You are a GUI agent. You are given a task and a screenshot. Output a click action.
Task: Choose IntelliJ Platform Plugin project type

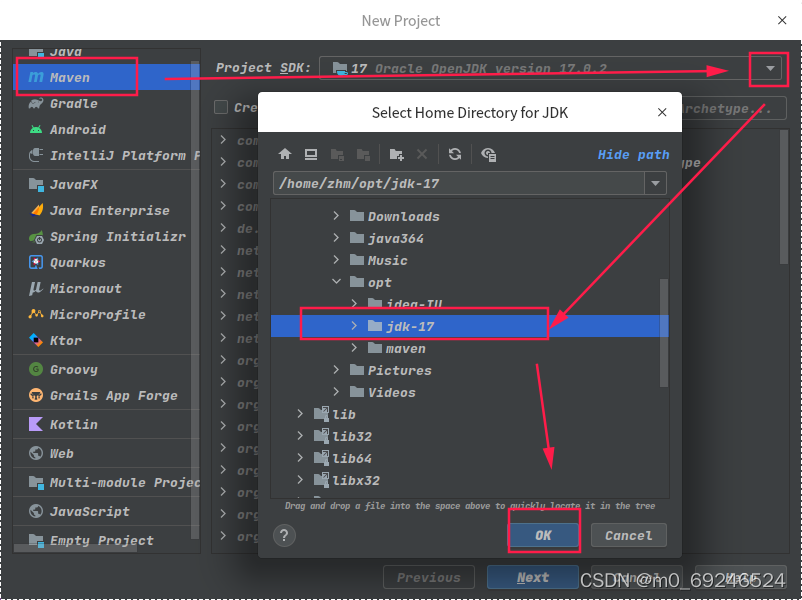(x=106, y=155)
